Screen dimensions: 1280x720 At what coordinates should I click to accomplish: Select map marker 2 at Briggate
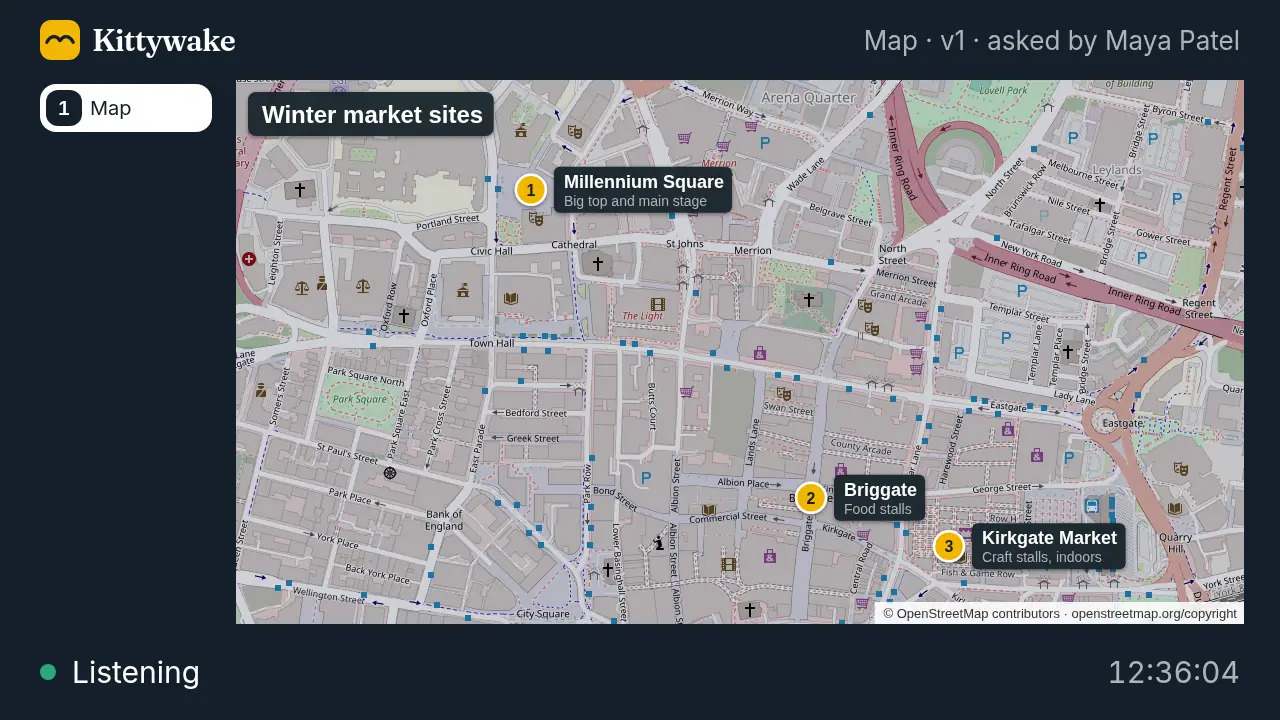pyautogui.click(x=811, y=498)
